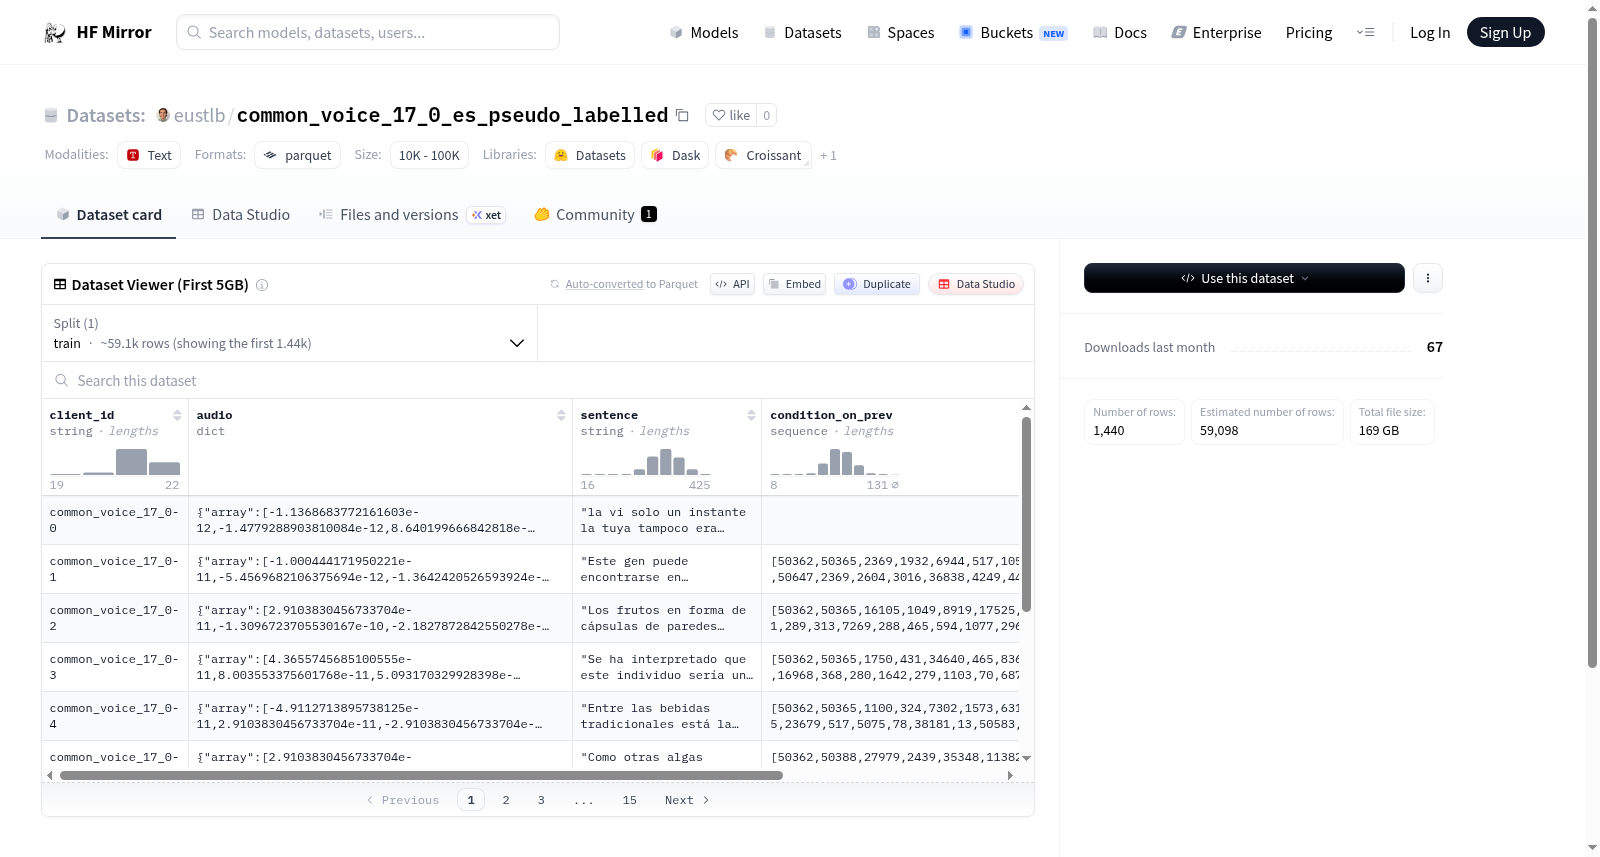This screenshot has height=857, width=1600.
Task: Open Buckets in the top navigation
Action: [x=1013, y=33]
